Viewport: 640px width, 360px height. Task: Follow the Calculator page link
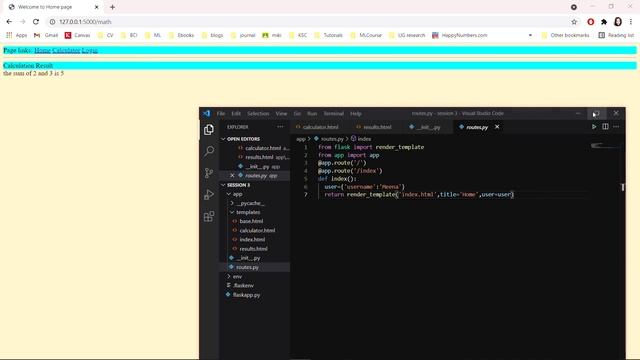tap(66, 50)
